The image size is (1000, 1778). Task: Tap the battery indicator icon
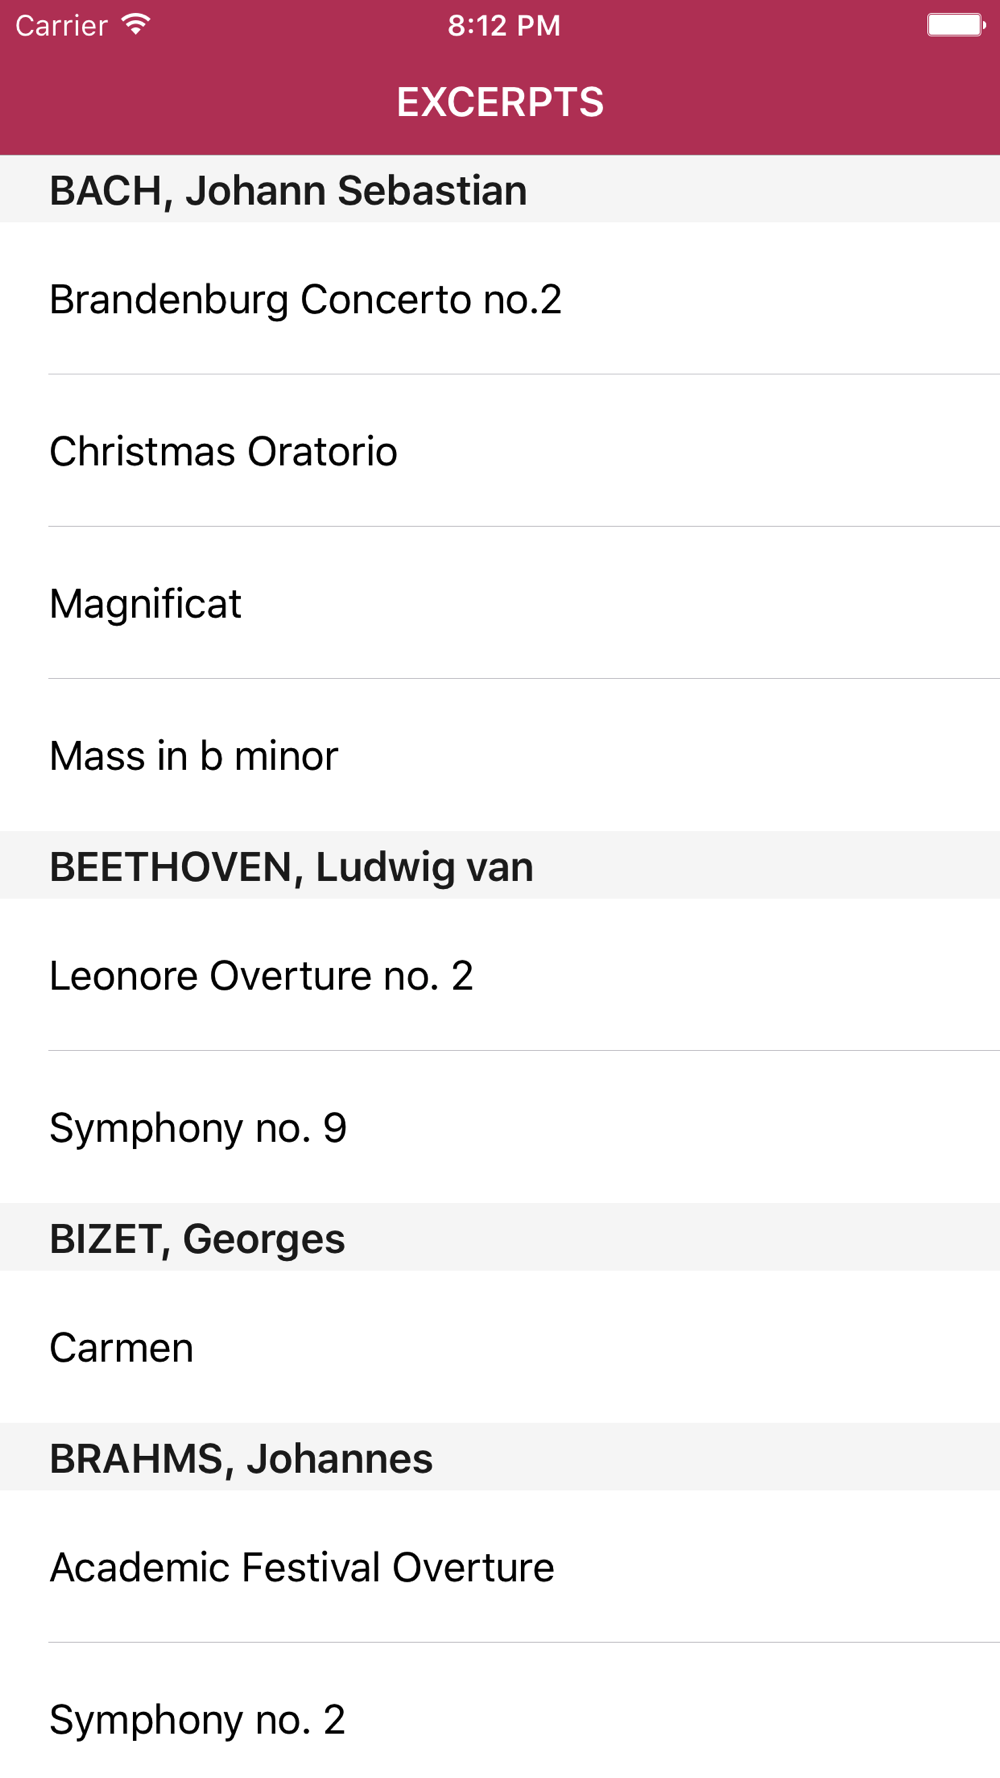(956, 24)
